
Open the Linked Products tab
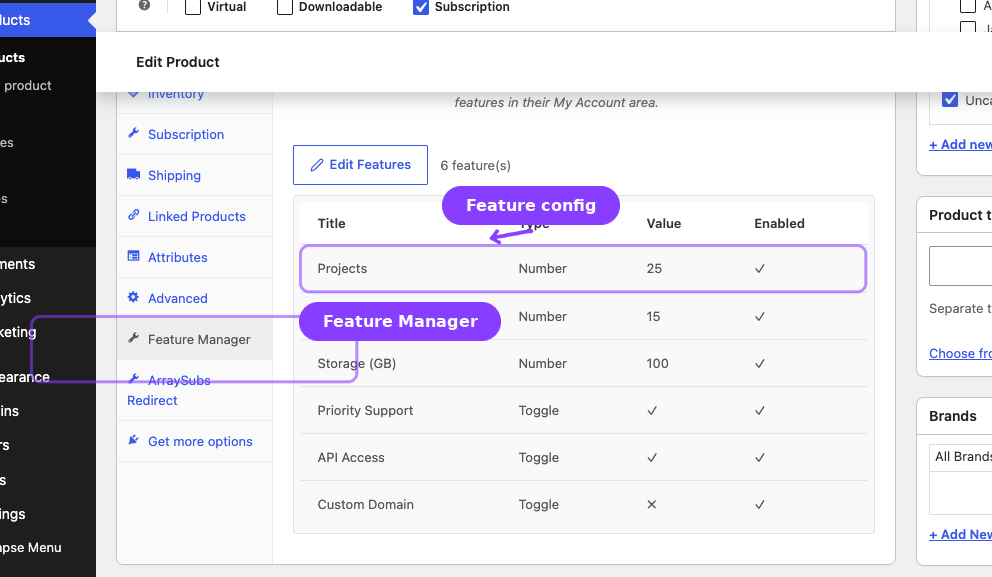[x=194, y=216]
